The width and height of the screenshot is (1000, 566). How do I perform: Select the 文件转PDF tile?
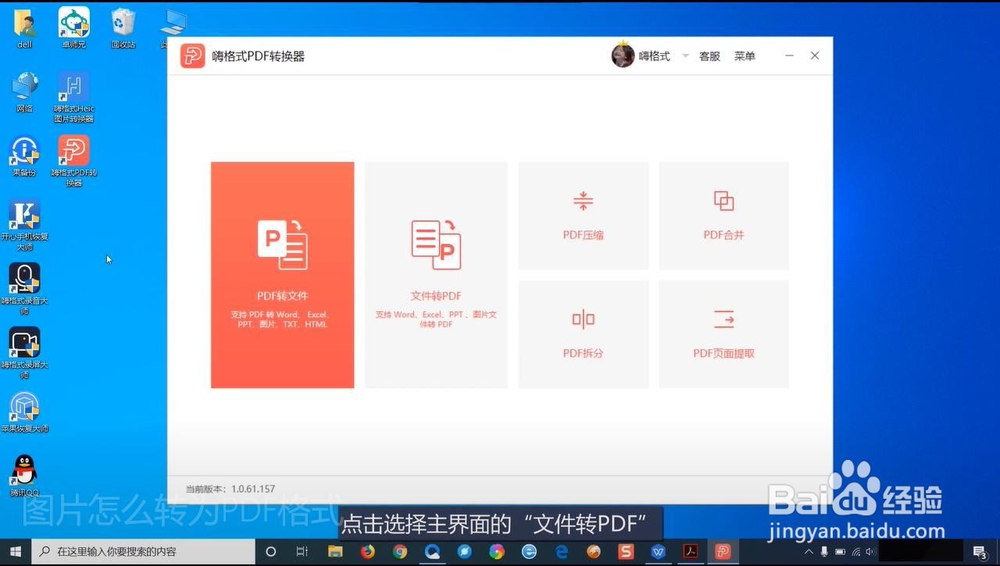pyautogui.click(x=436, y=275)
